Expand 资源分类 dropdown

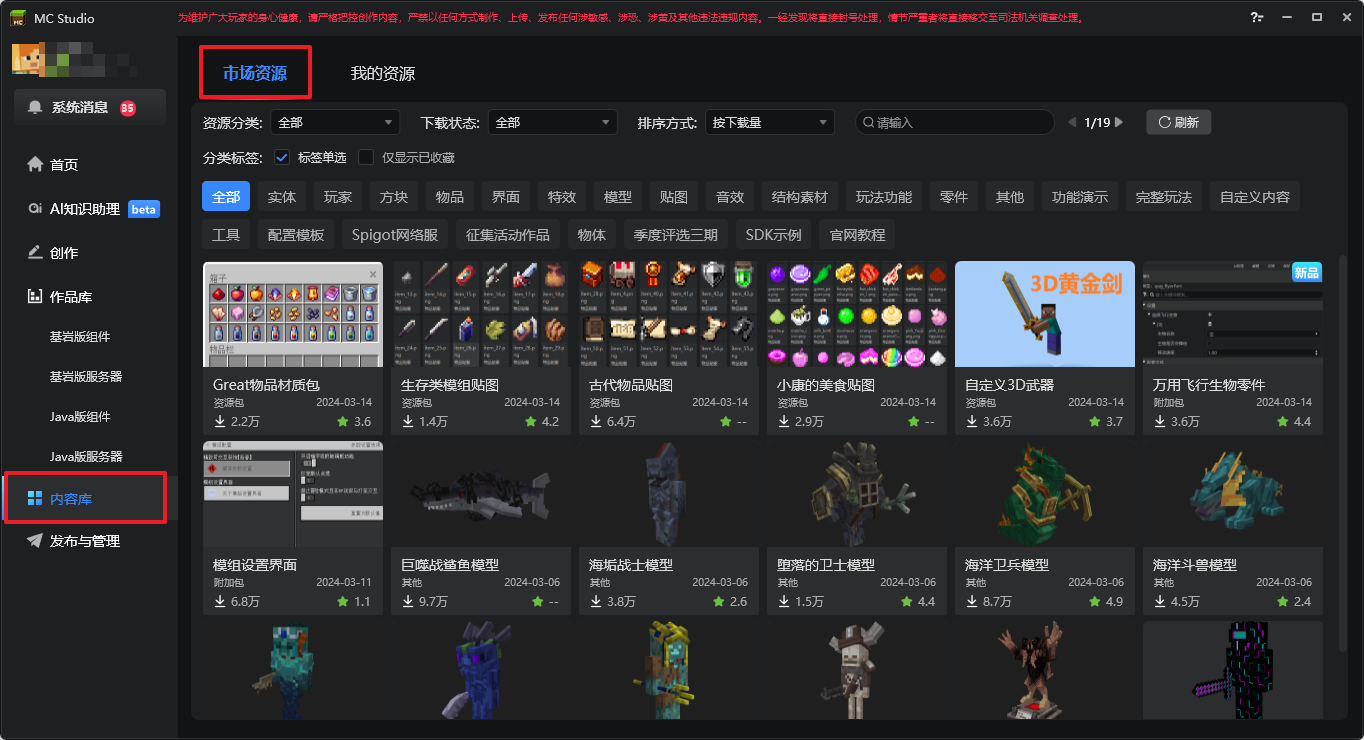[x=335, y=122]
